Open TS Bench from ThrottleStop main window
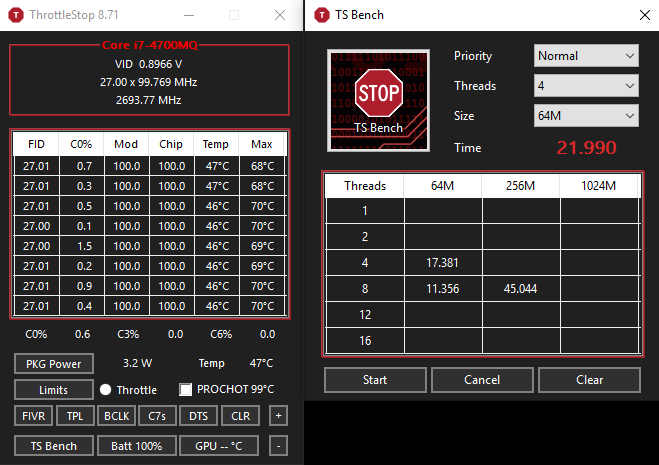 [54, 446]
